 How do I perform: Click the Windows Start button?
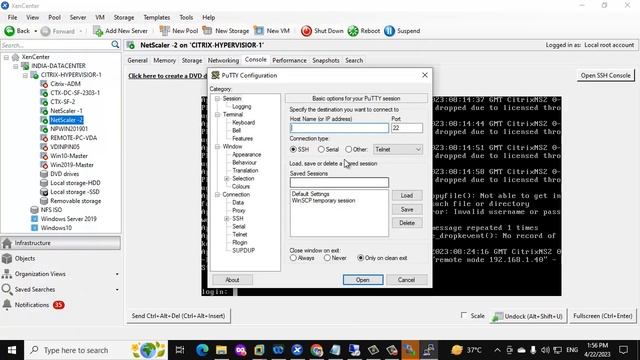tap(12, 350)
